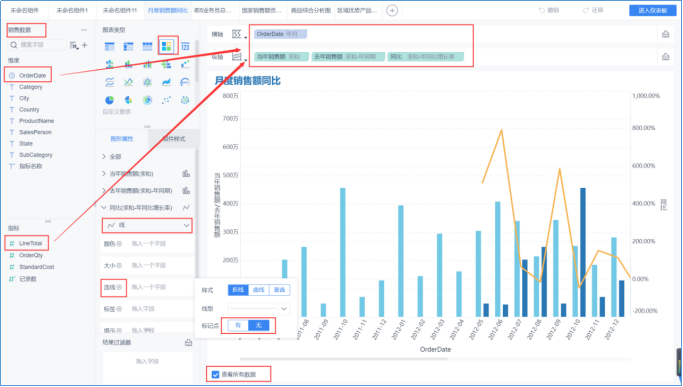Image resolution: width=683 pixels, height=387 pixels.
Task: Click the OrderDate 年月 field pill
Action: (281, 34)
